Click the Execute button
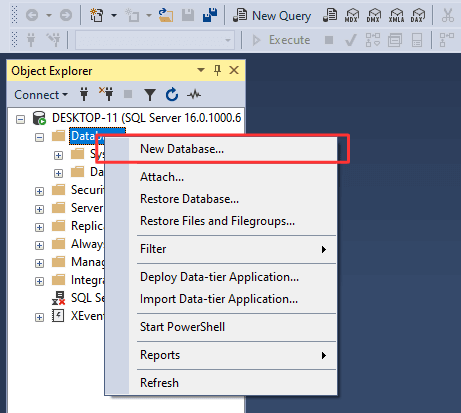The height and width of the screenshot is (413, 461). (x=281, y=40)
